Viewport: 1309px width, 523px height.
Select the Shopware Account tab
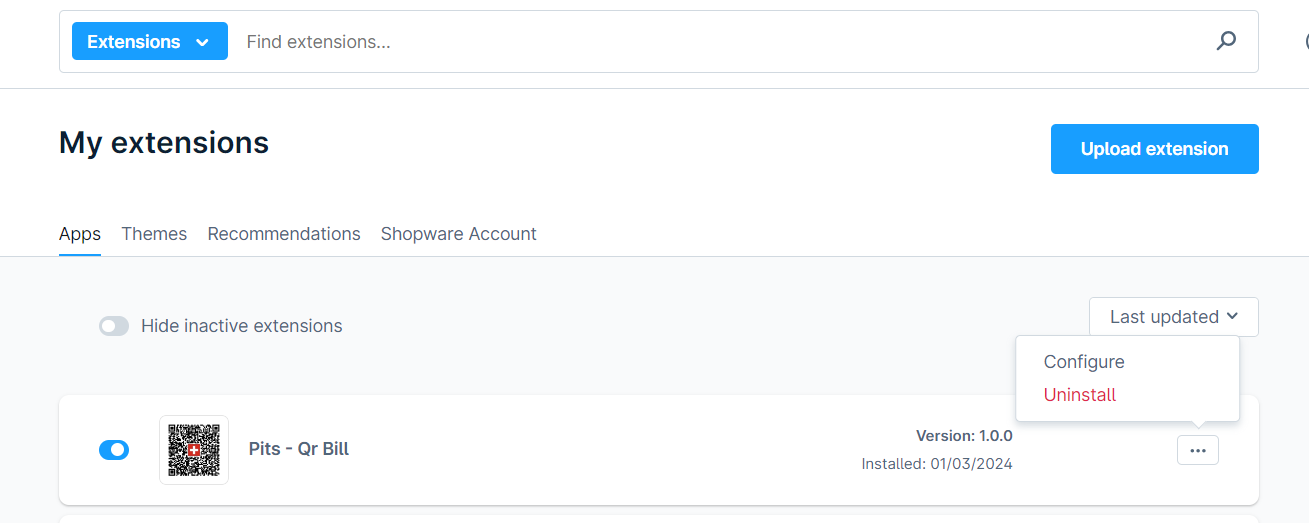point(458,234)
